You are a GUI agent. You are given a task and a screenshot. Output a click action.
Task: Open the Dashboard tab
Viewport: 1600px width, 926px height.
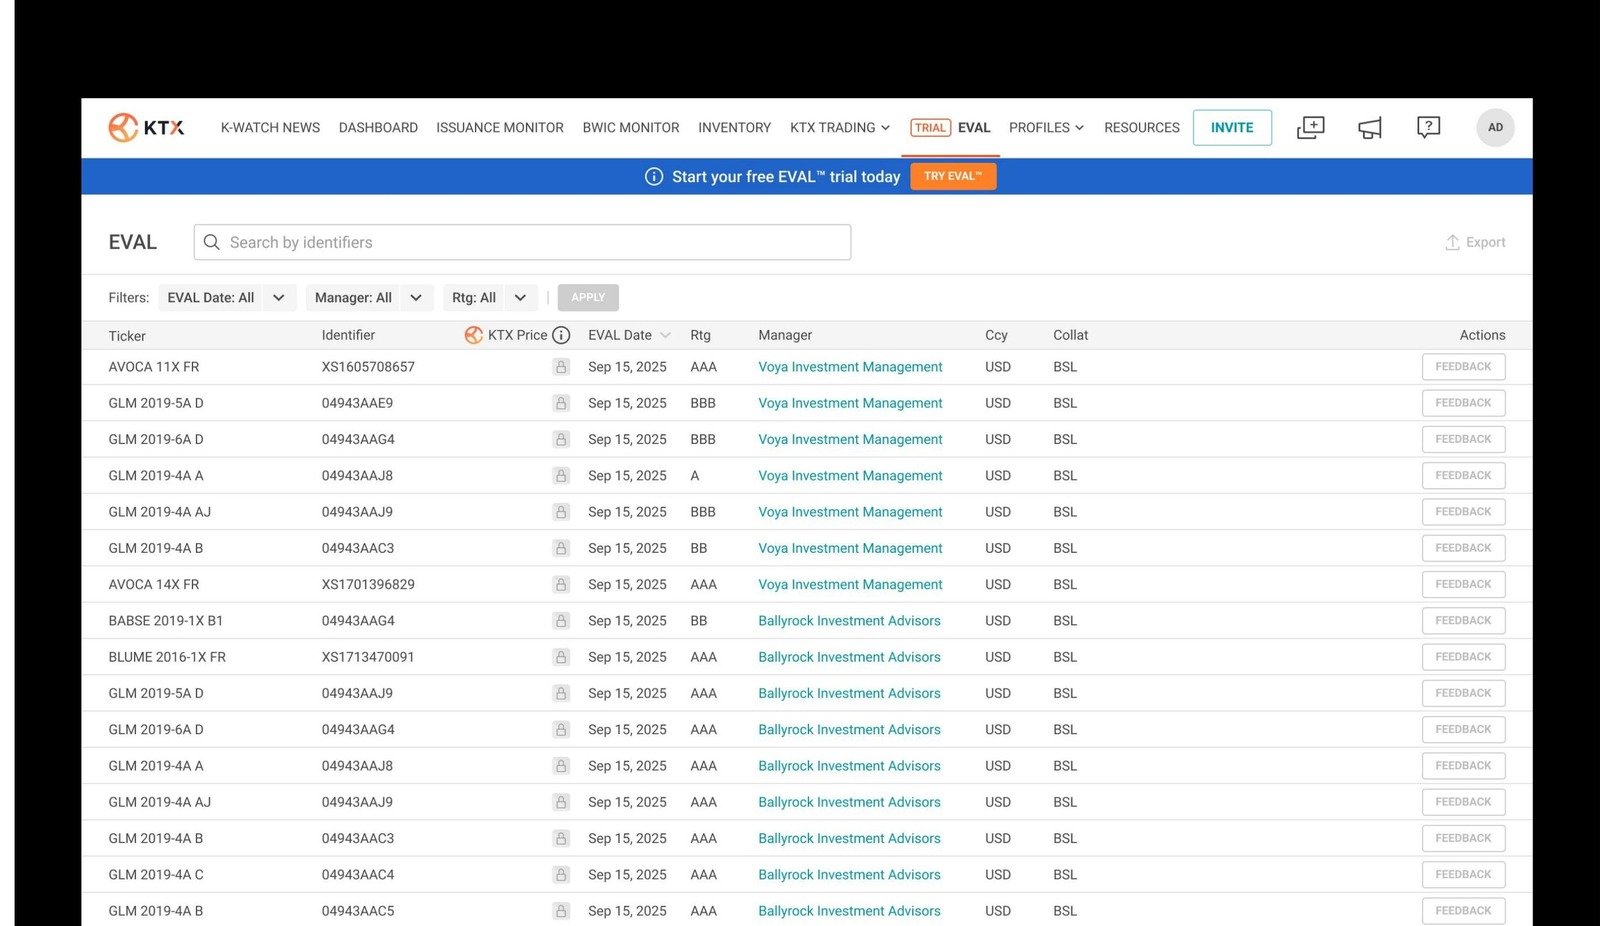pyautogui.click(x=378, y=127)
